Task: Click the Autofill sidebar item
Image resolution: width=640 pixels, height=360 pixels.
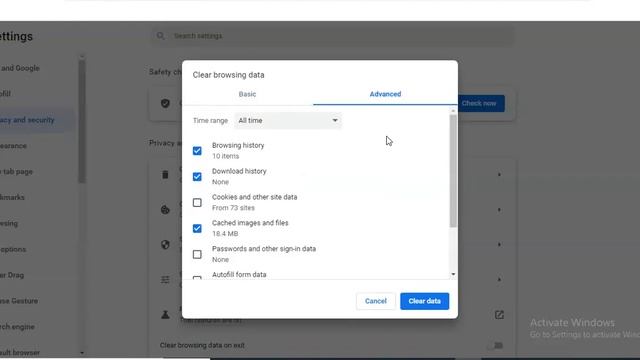Action: click(x=6, y=94)
